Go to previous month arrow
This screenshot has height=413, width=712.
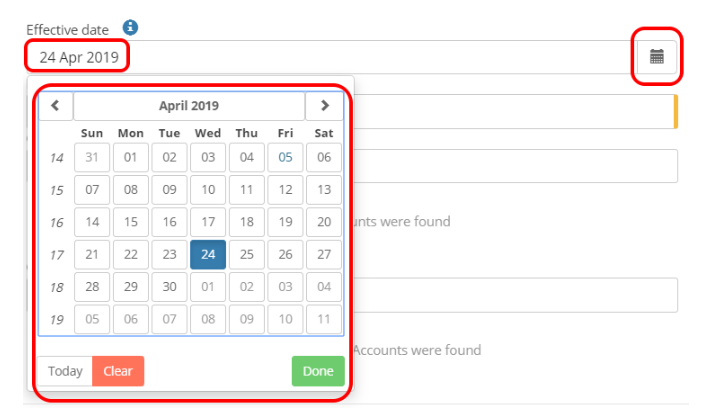tap(56, 105)
